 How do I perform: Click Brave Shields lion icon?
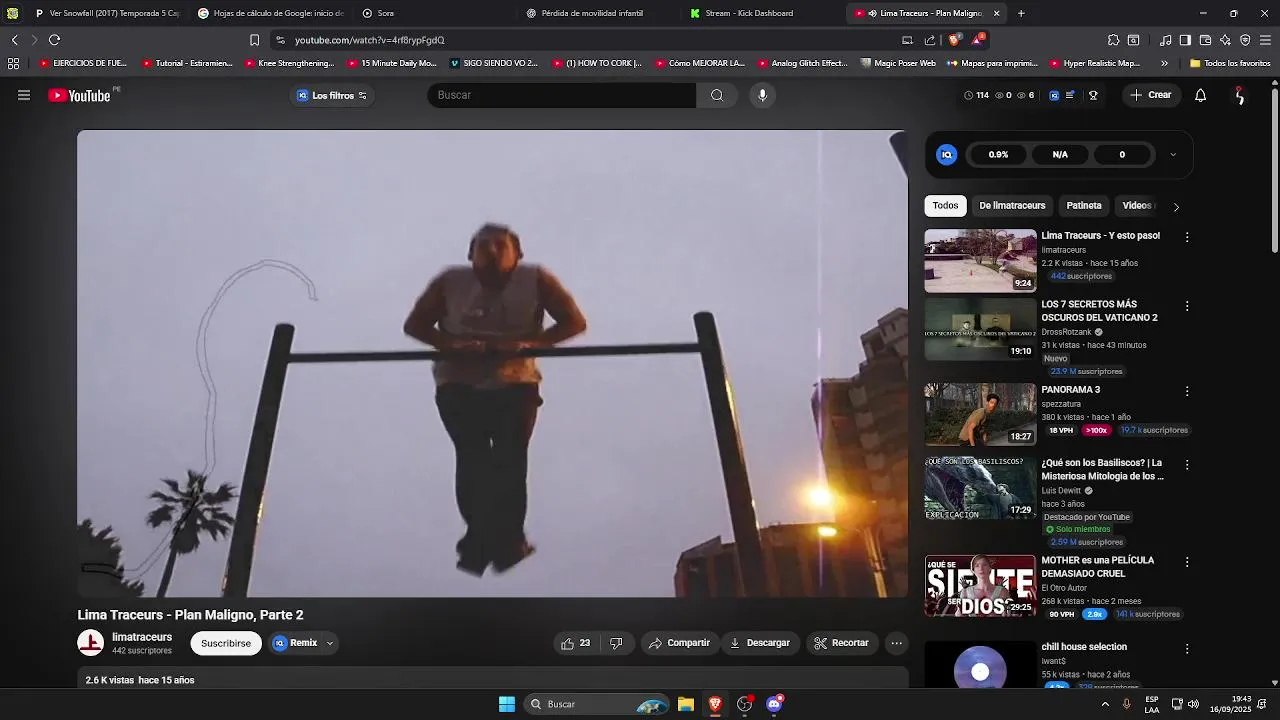click(x=954, y=40)
